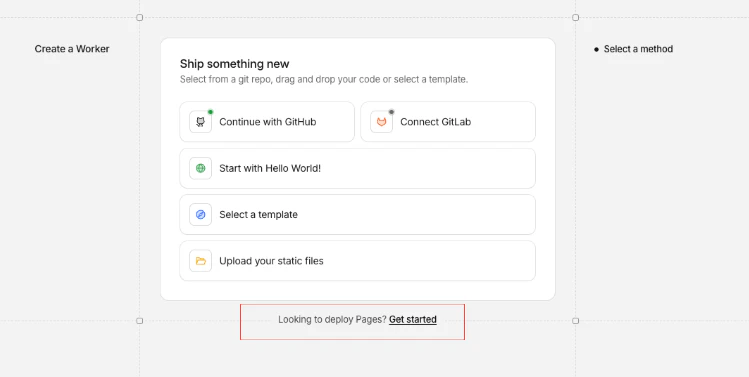
Task: Start with Hello World! option
Action: click(x=357, y=168)
